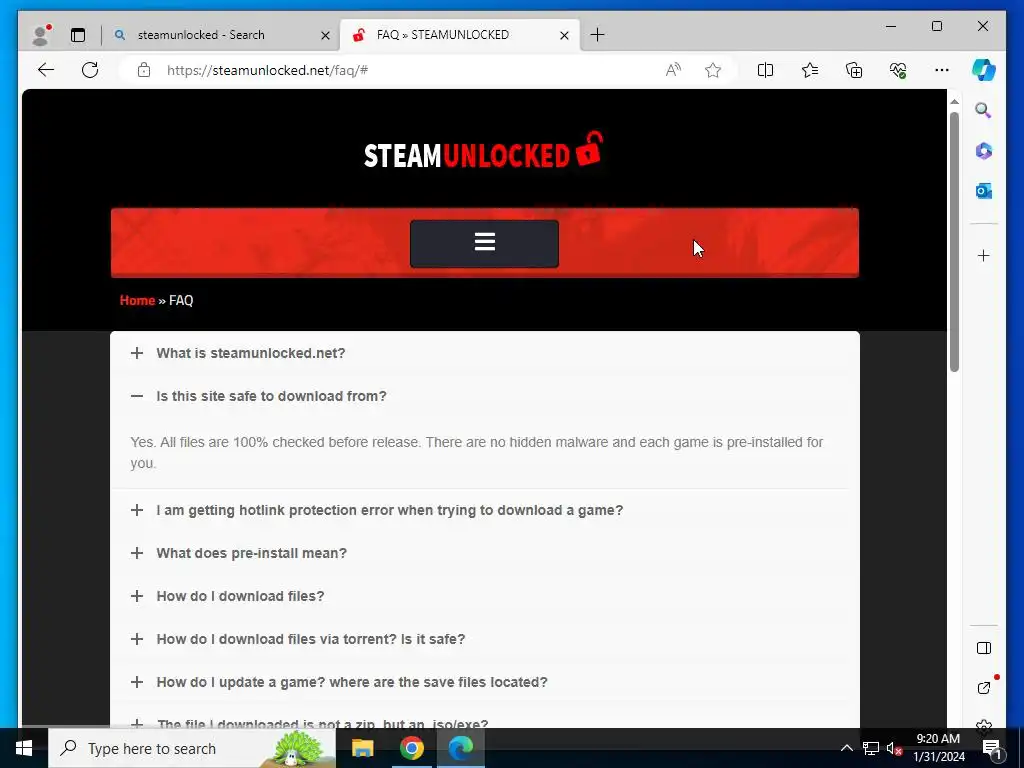Launch Copilot from the toolbar icon
Image resolution: width=1024 pixels, height=768 pixels.
tap(984, 70)
